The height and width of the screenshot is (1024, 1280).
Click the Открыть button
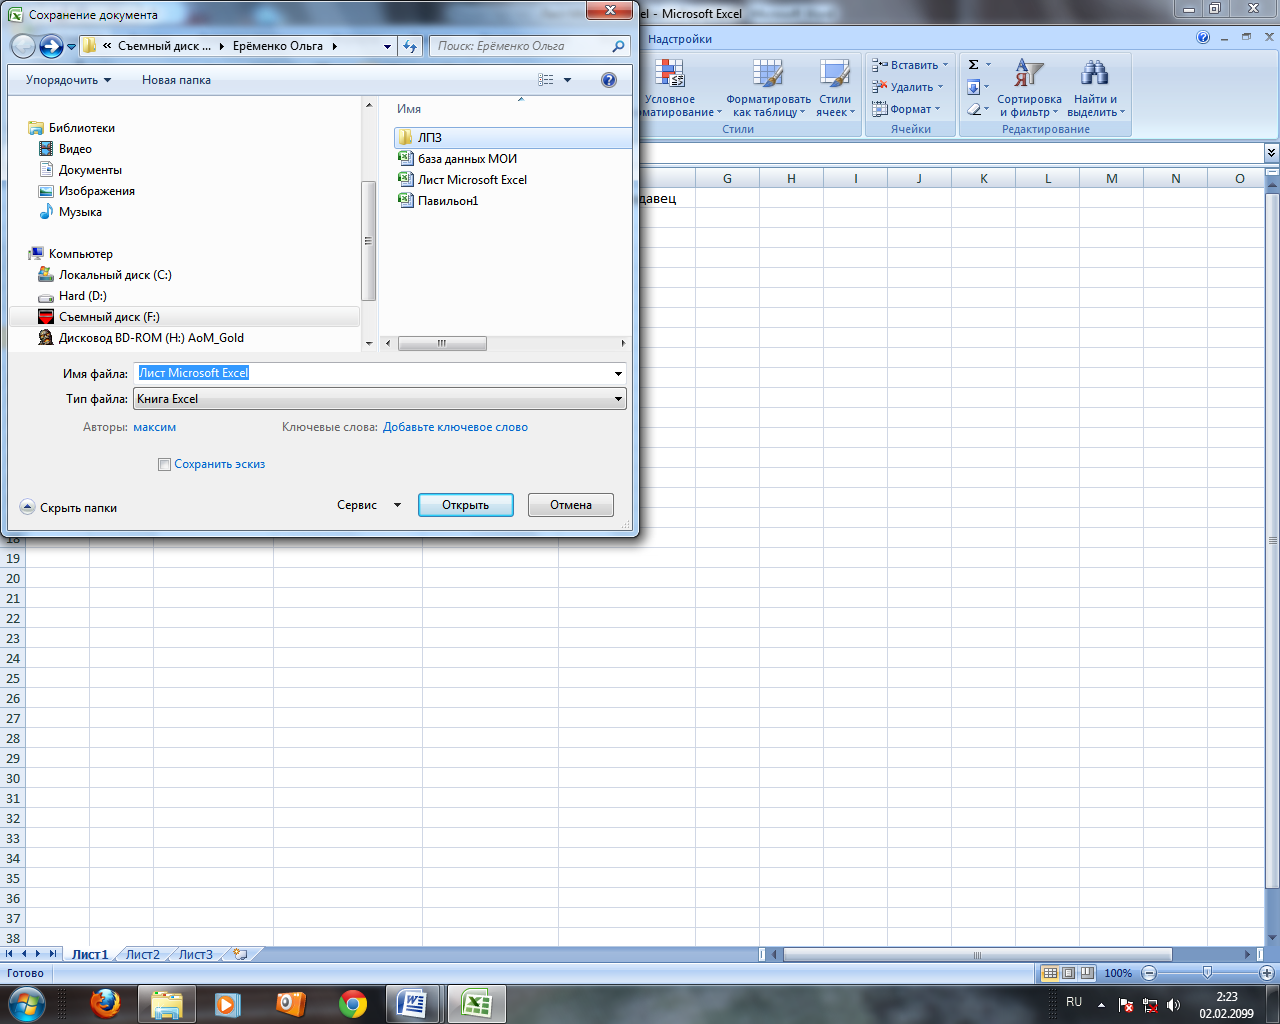click(x=466, y=505)
